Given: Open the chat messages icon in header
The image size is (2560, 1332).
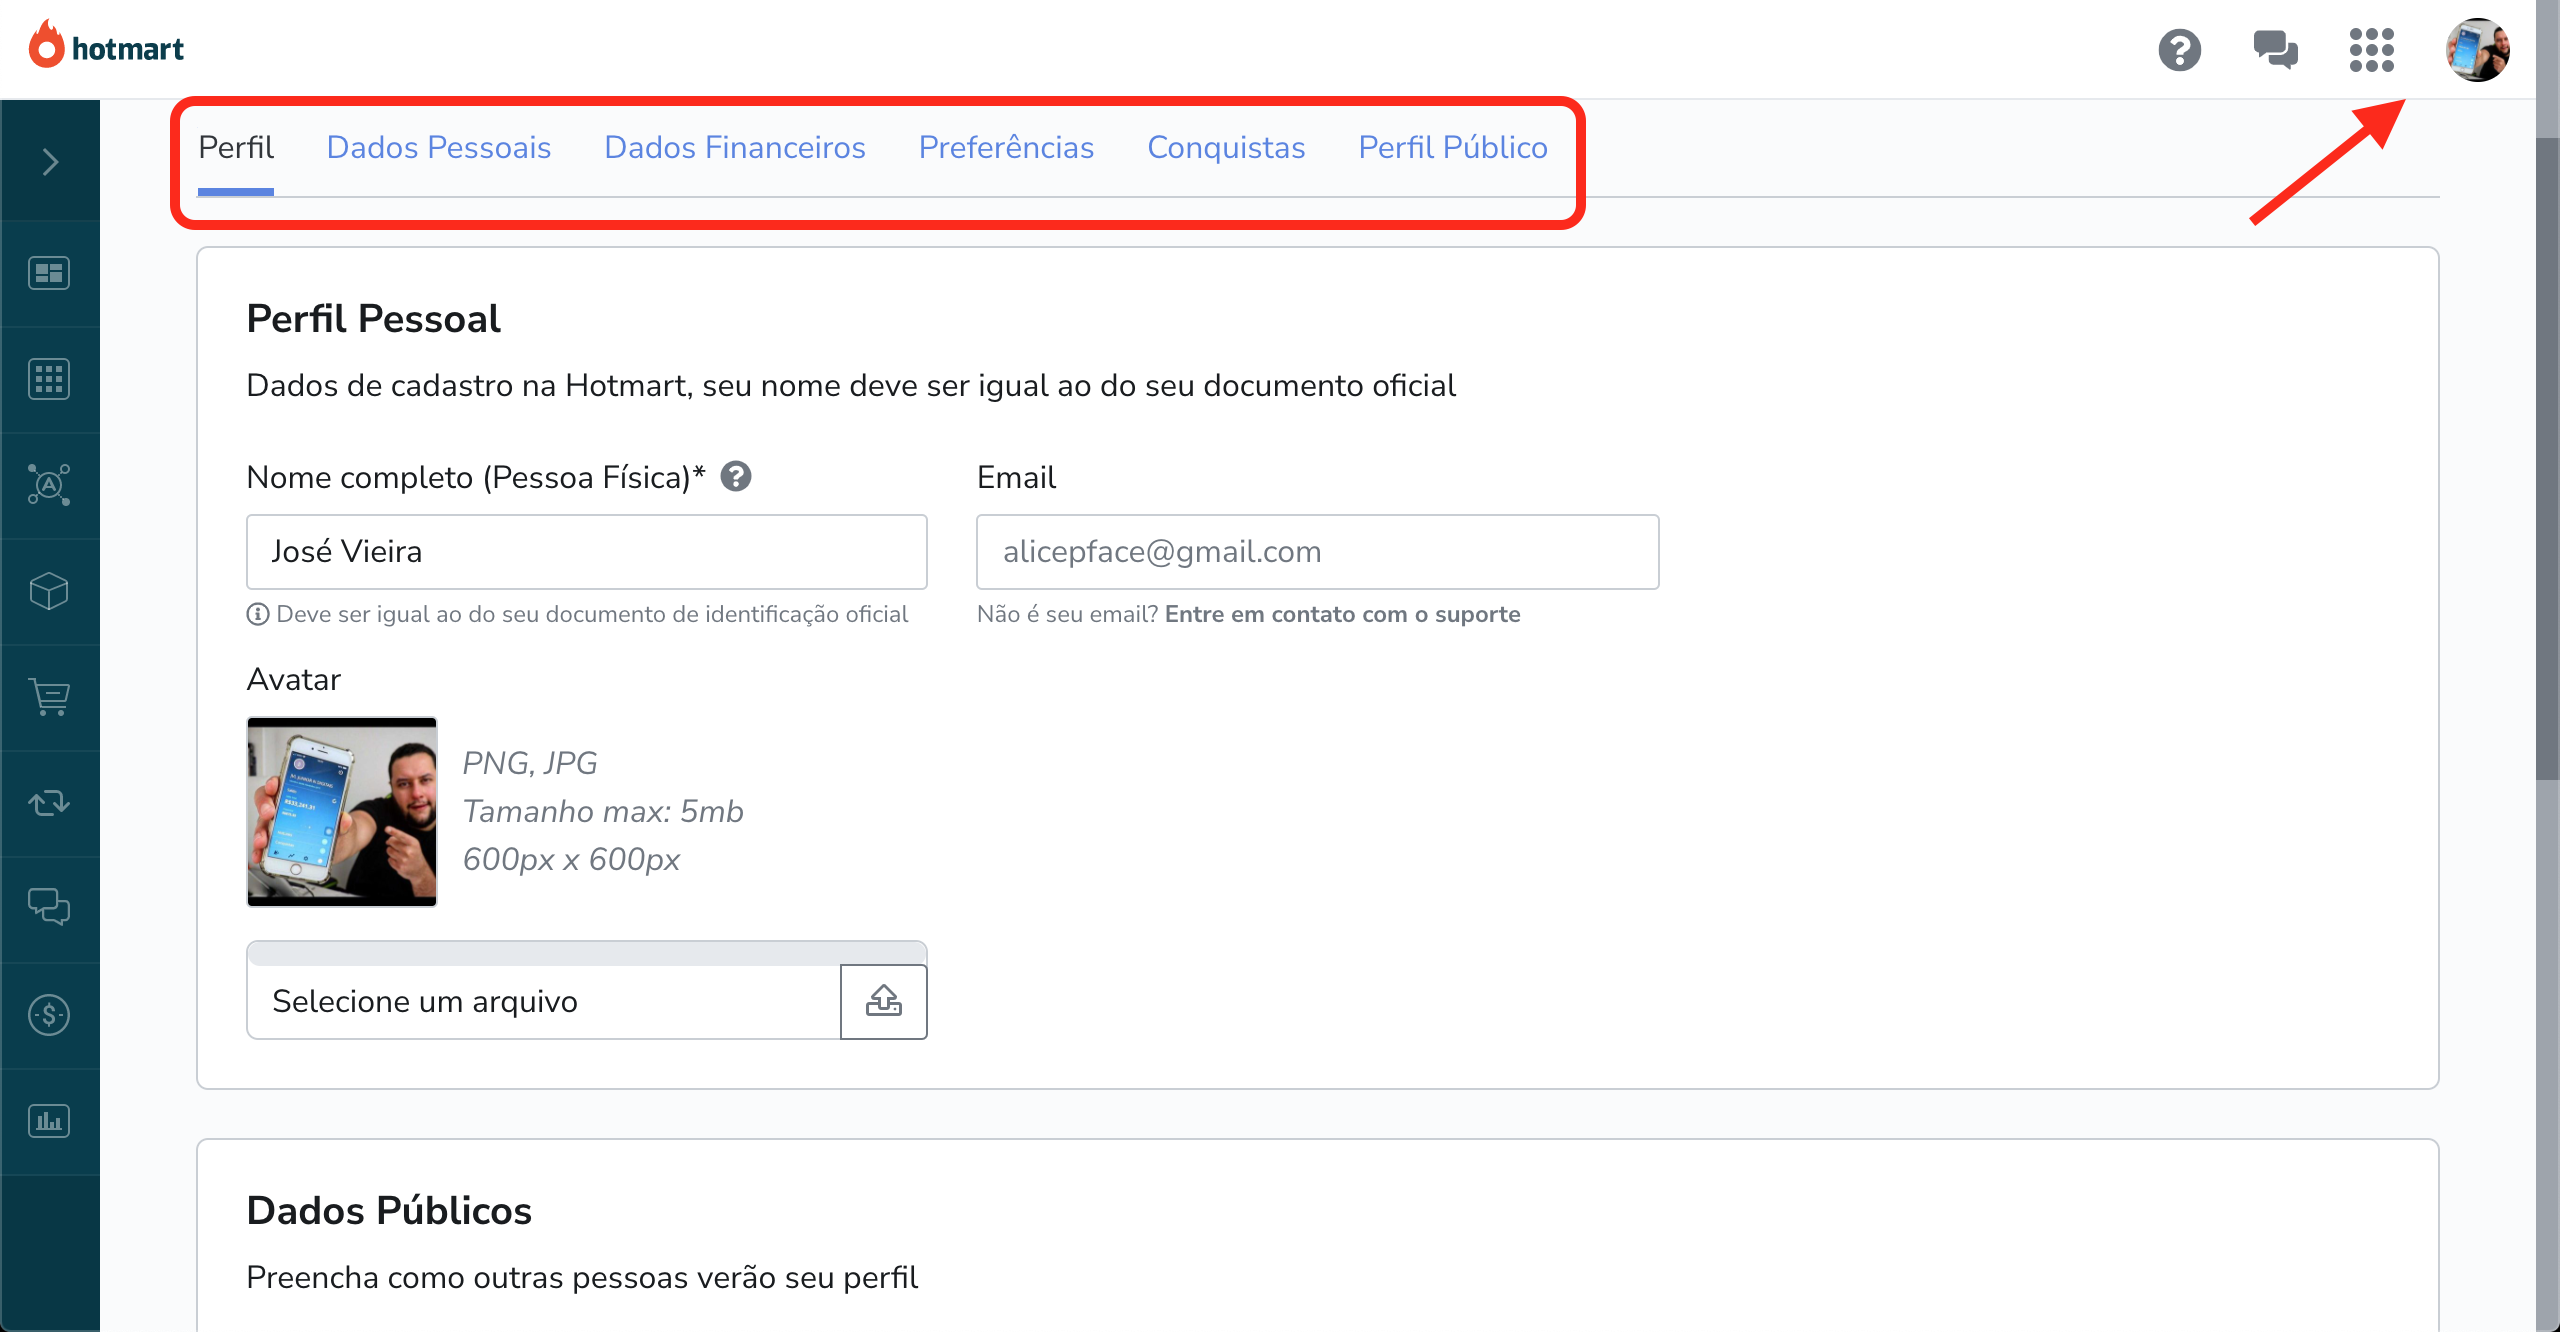Looking at the screenshot, I should tap(2275, 49).
